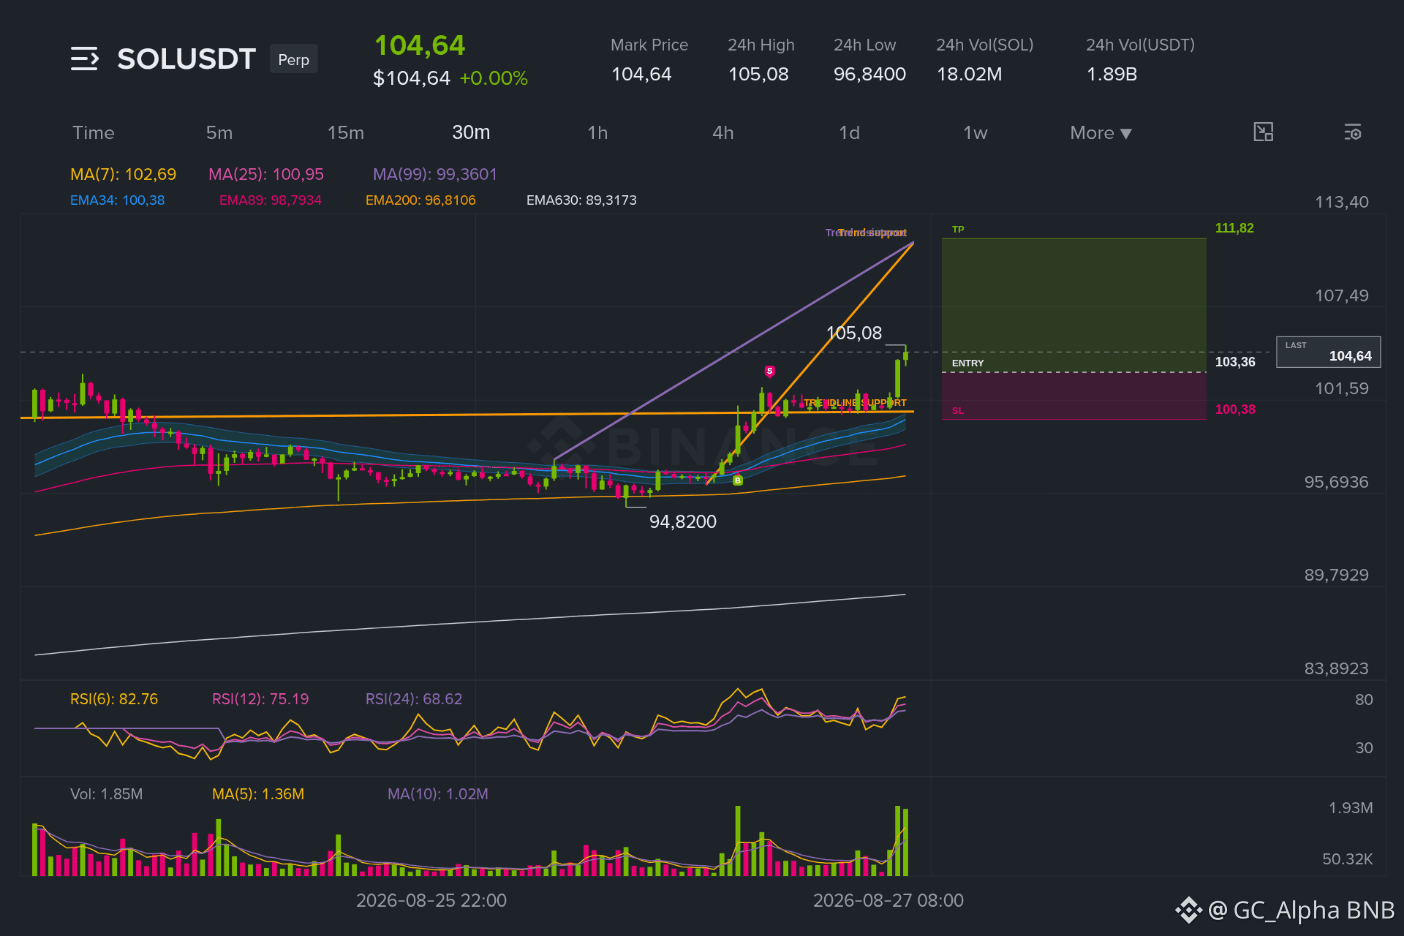The width and height of the screenshot is (1404, 936).
Task: Click the RSI(6): 82.76 label
Action: tap(114, 699)
